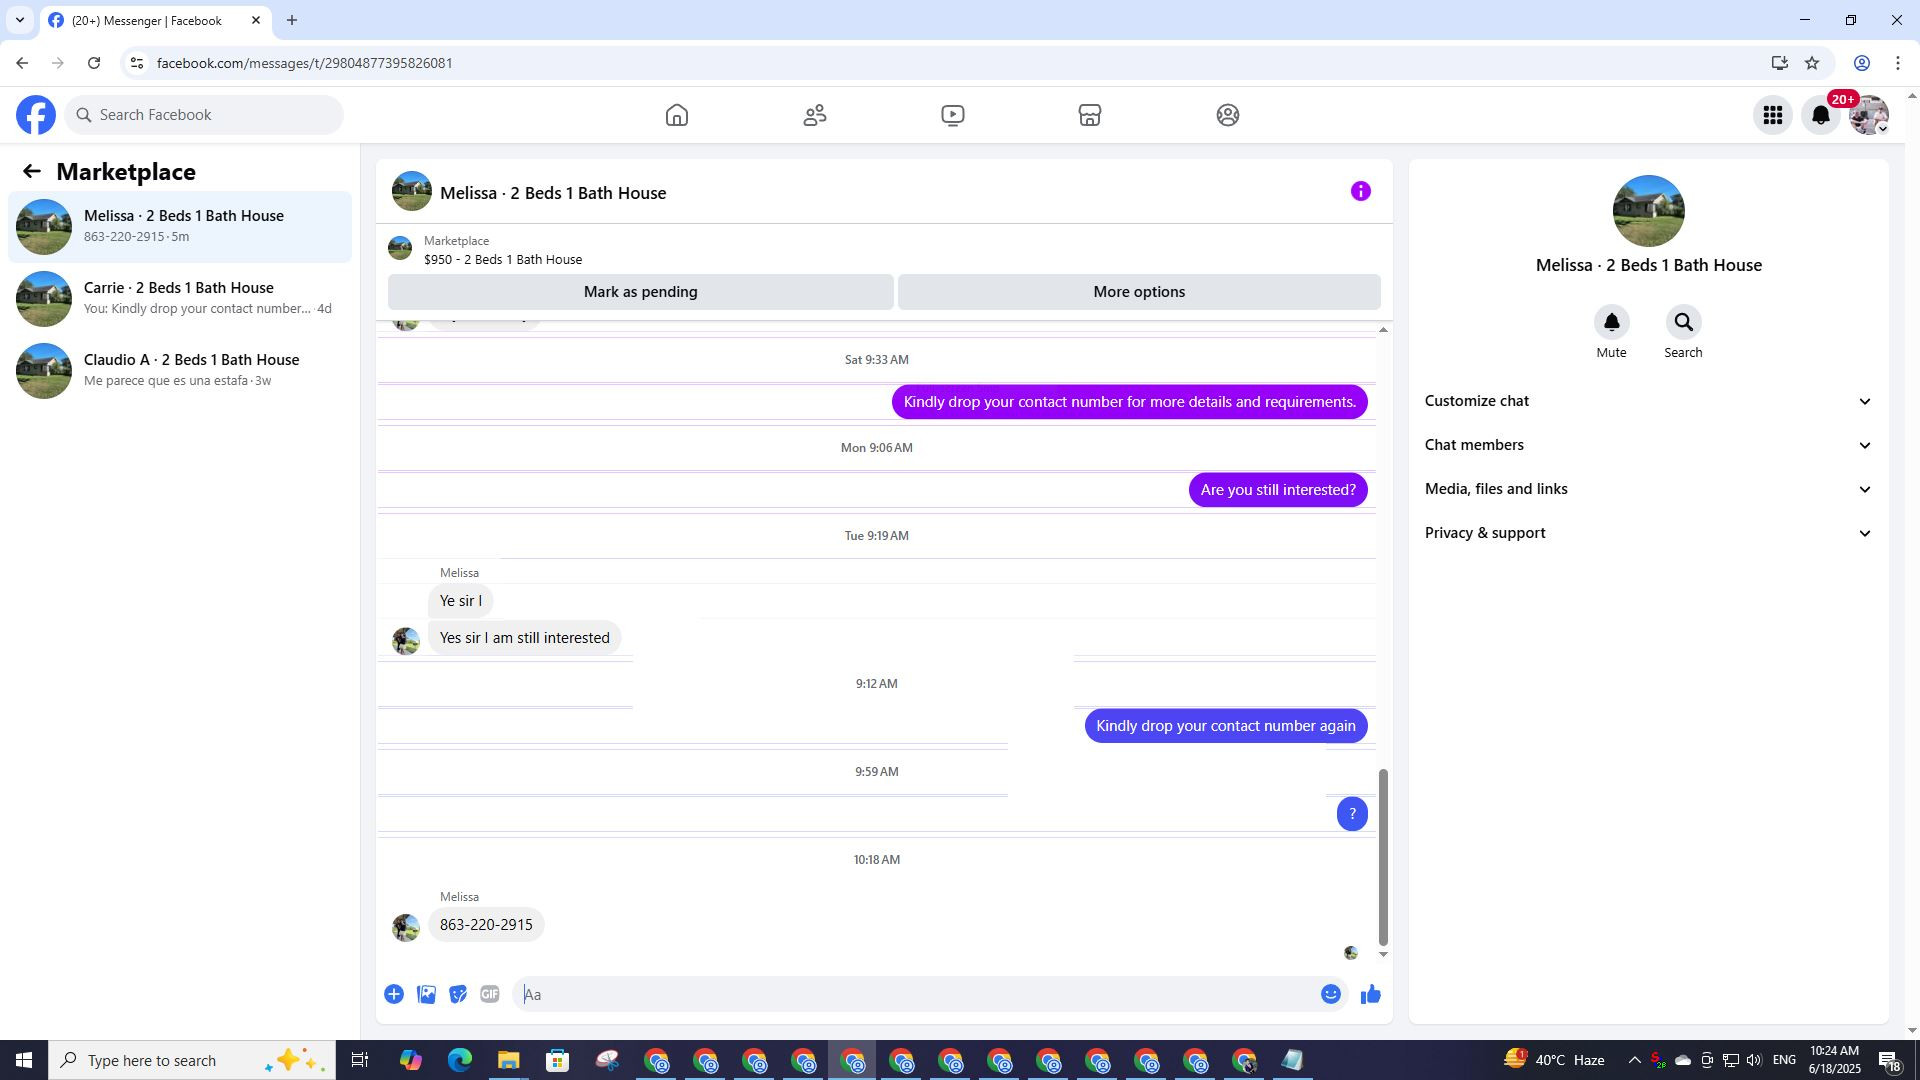The height and width of the screenshot is (1080, 1920).
Task: Open the Marketplace storefront icon
Action: click(1090, 115)
